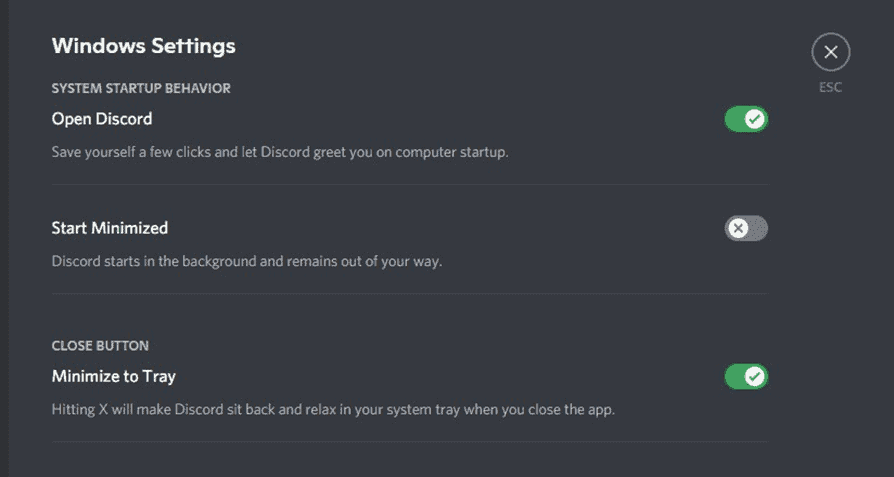The width and height of the screenshot is (894, 477).
Task: Click the ESC label under the close icon
Action: point(831,88)
